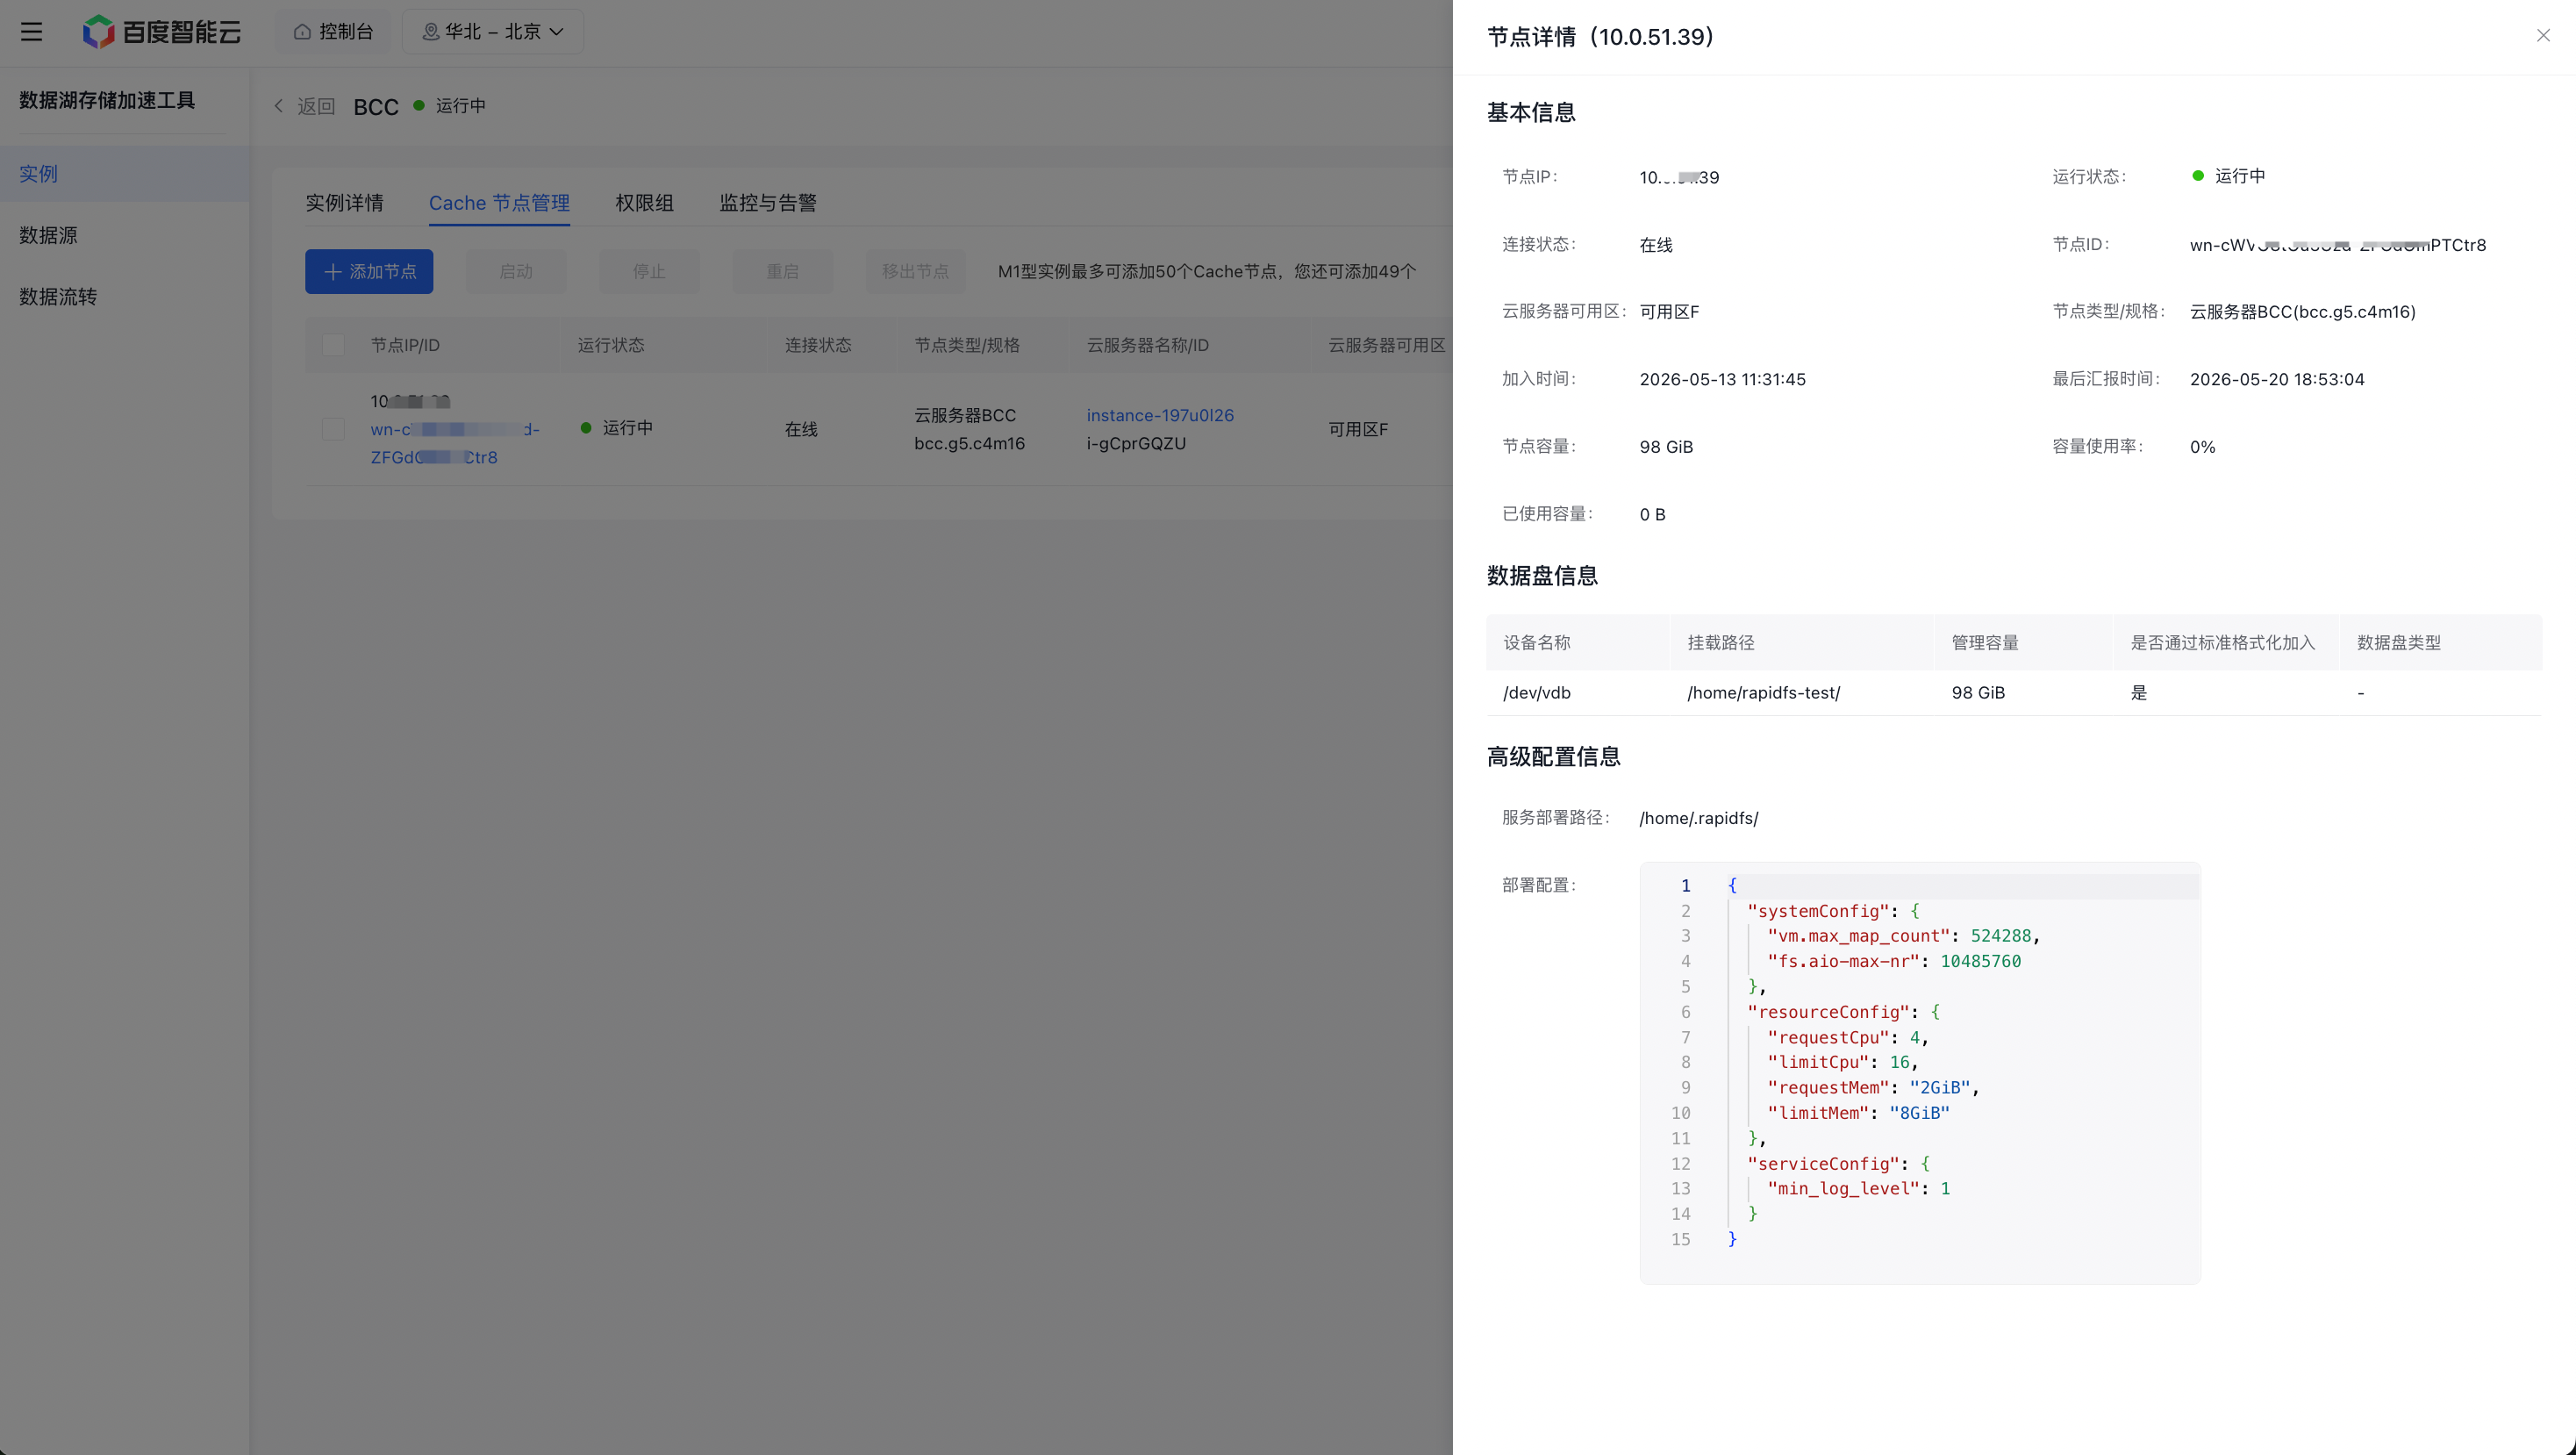This screenshot has width=2576, height=1455.
Task: Click the join time 2026-05-13 11:31:45
Action: tap(1722, 379)
